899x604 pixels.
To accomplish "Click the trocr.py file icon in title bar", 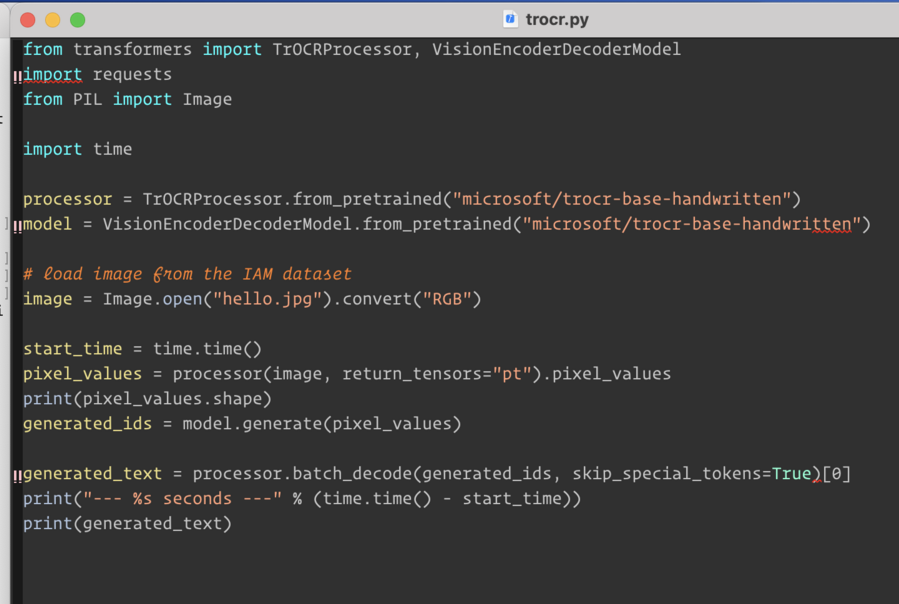I will coord(510,19).
